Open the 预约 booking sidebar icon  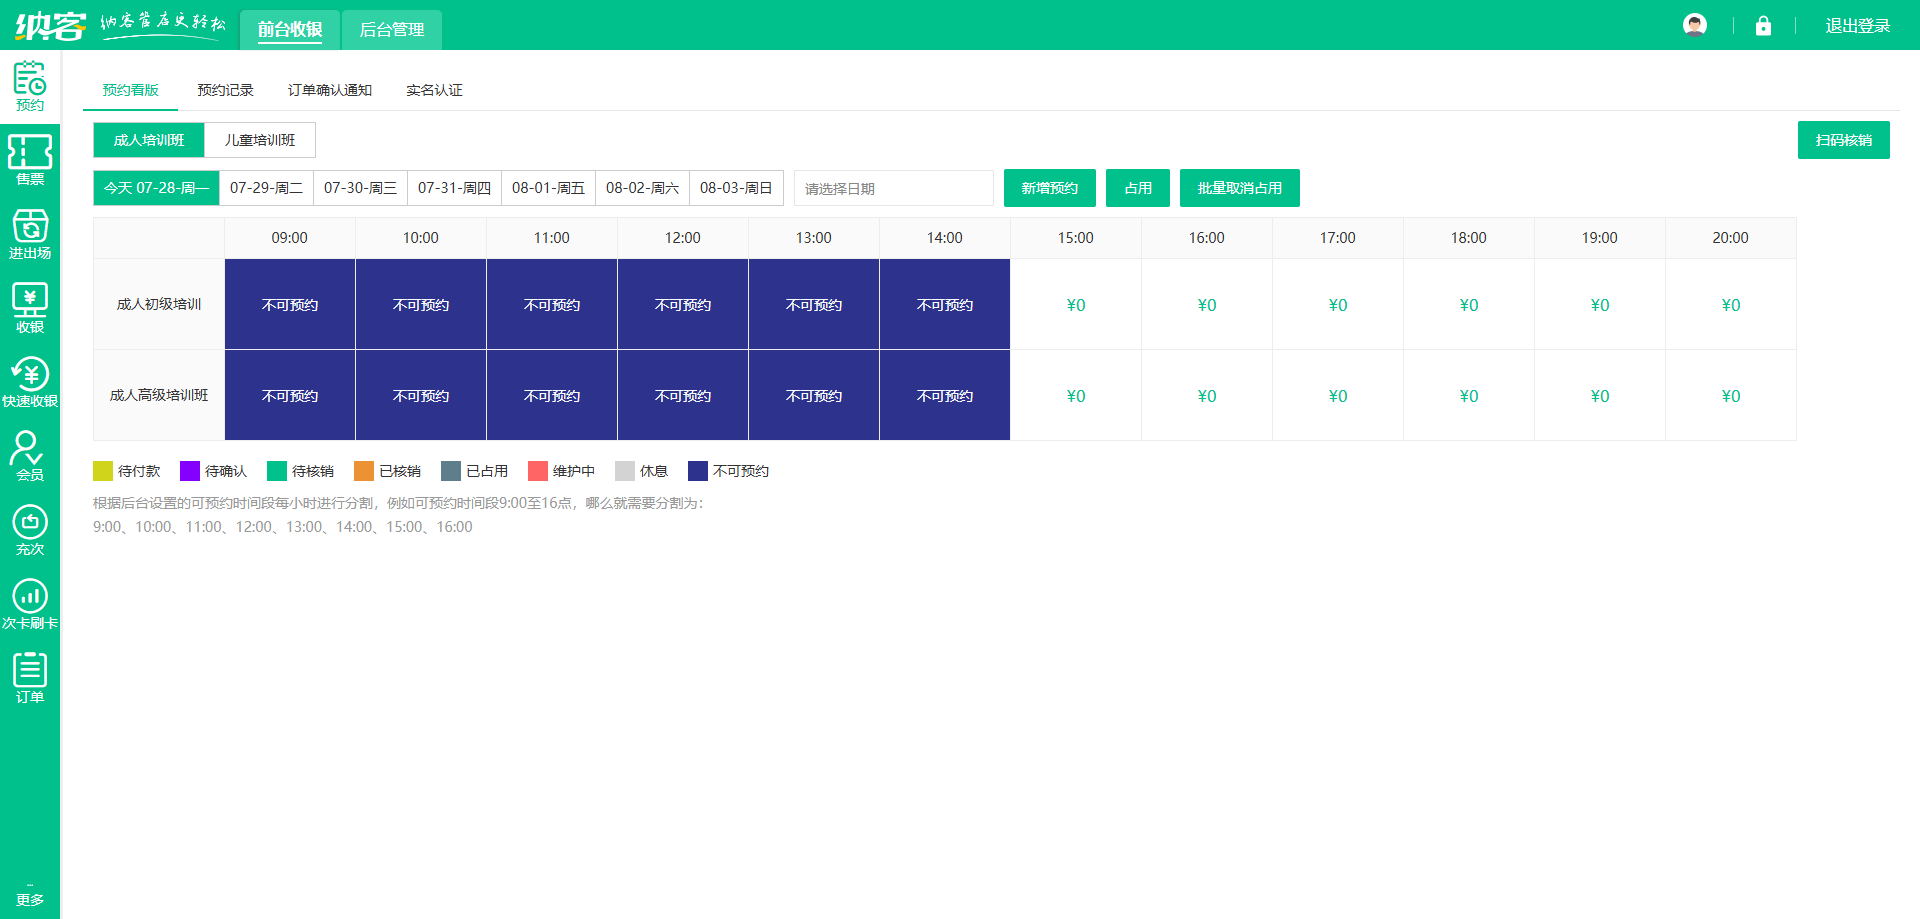click(x=30, y=86)
